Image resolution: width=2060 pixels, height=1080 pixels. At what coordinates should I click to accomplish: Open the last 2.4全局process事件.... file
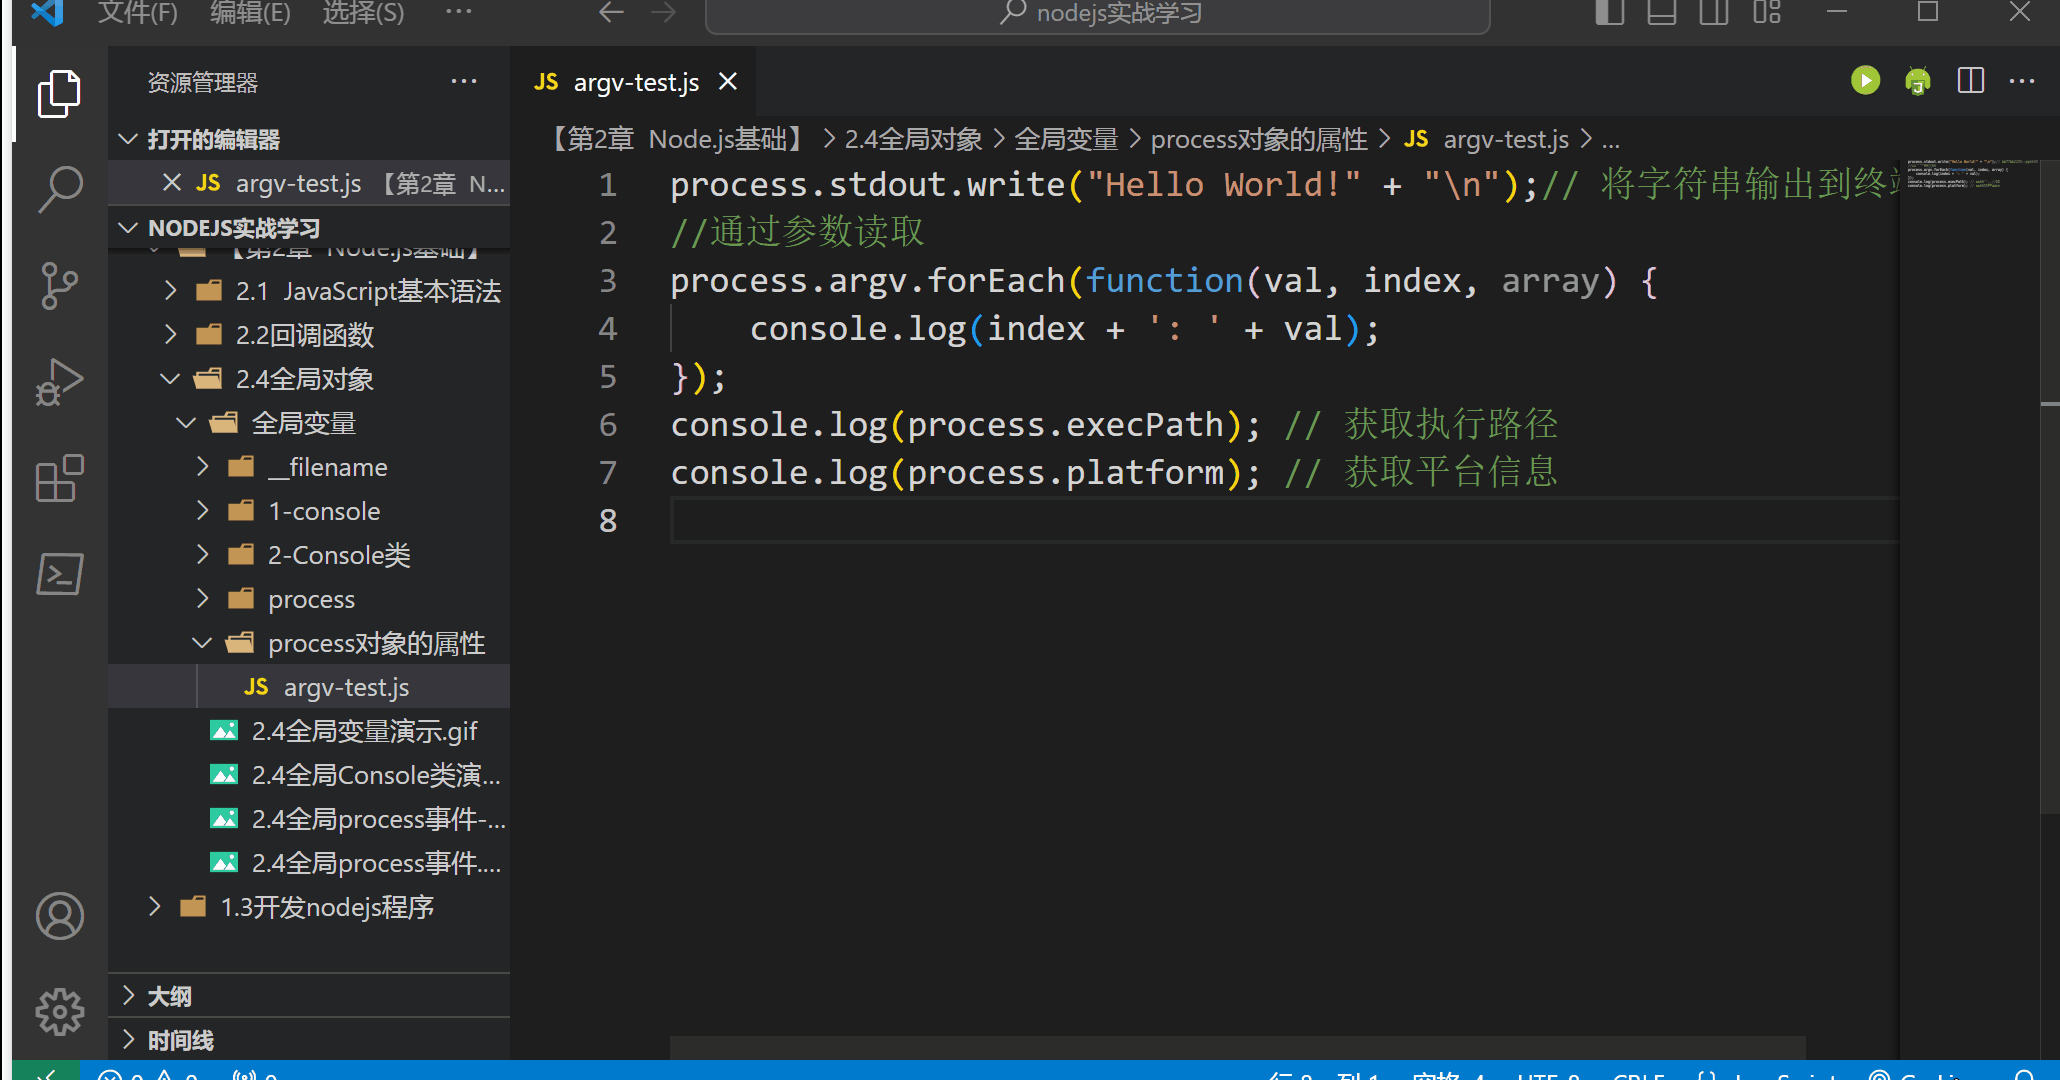pyautogui.click(x=309, y=863)
